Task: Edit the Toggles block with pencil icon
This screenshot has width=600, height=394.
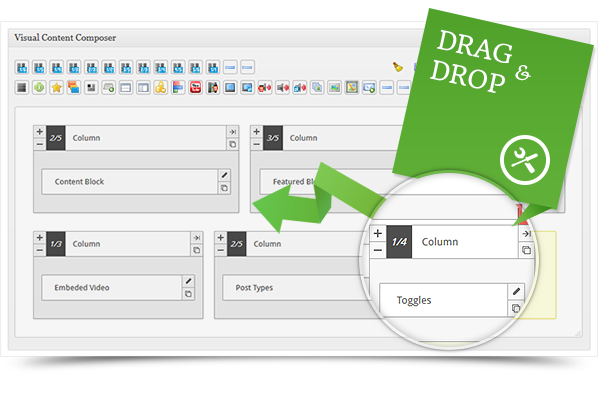Action: 516,291
